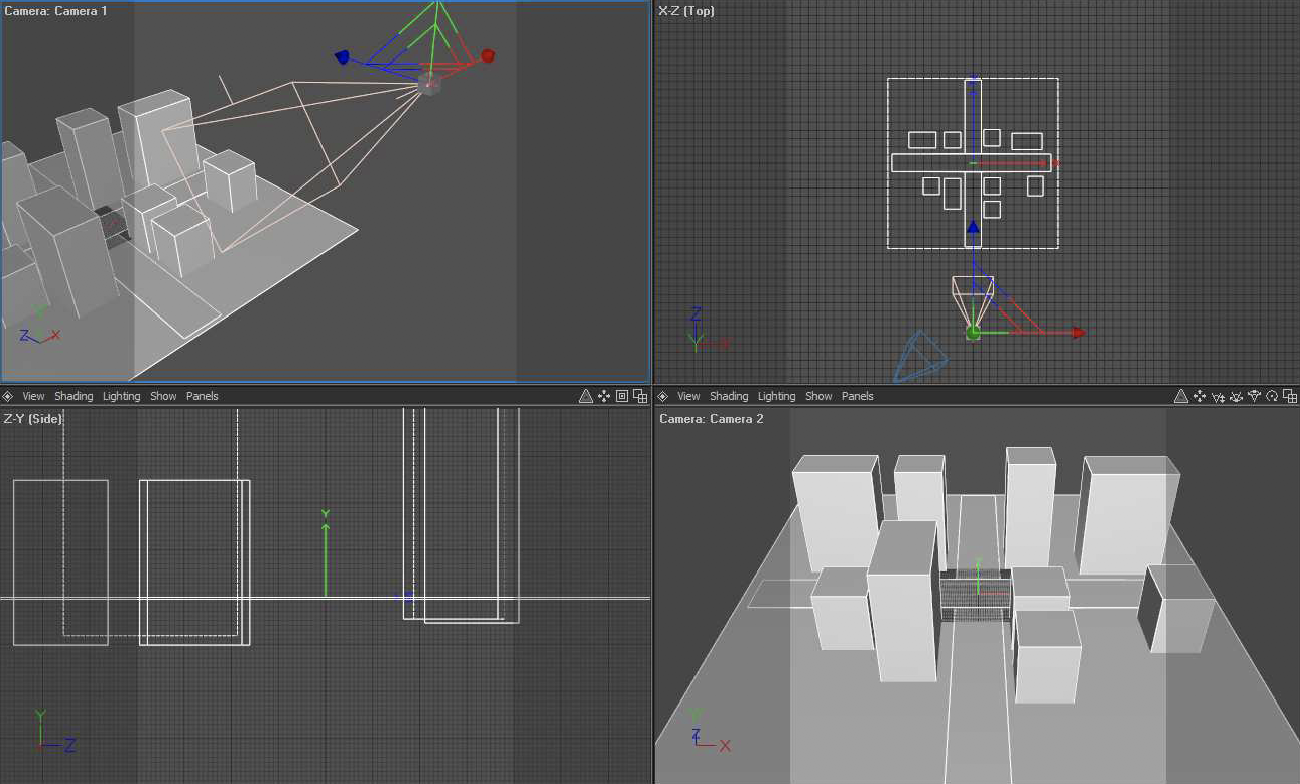Select the pan arrows icon in the Side viewport toolbar
The height and width of the screenshot is (784, 1300).
pos(604,396)
